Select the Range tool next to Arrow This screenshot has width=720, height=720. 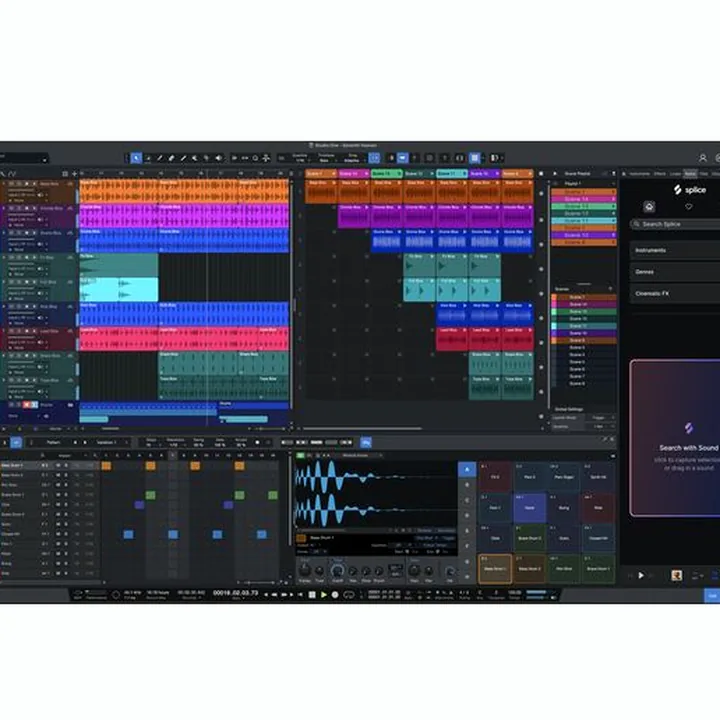click(148, 158)
